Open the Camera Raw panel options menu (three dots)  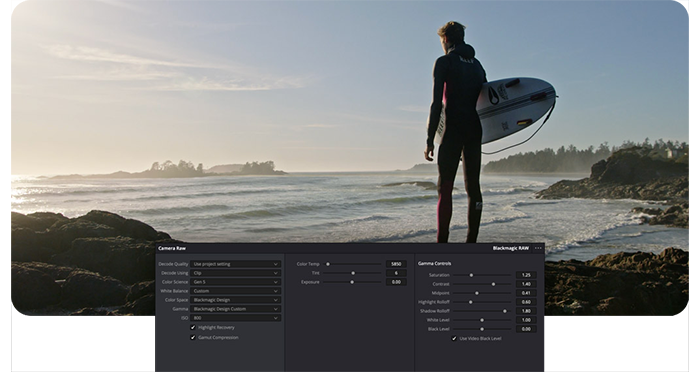[538, 248]
